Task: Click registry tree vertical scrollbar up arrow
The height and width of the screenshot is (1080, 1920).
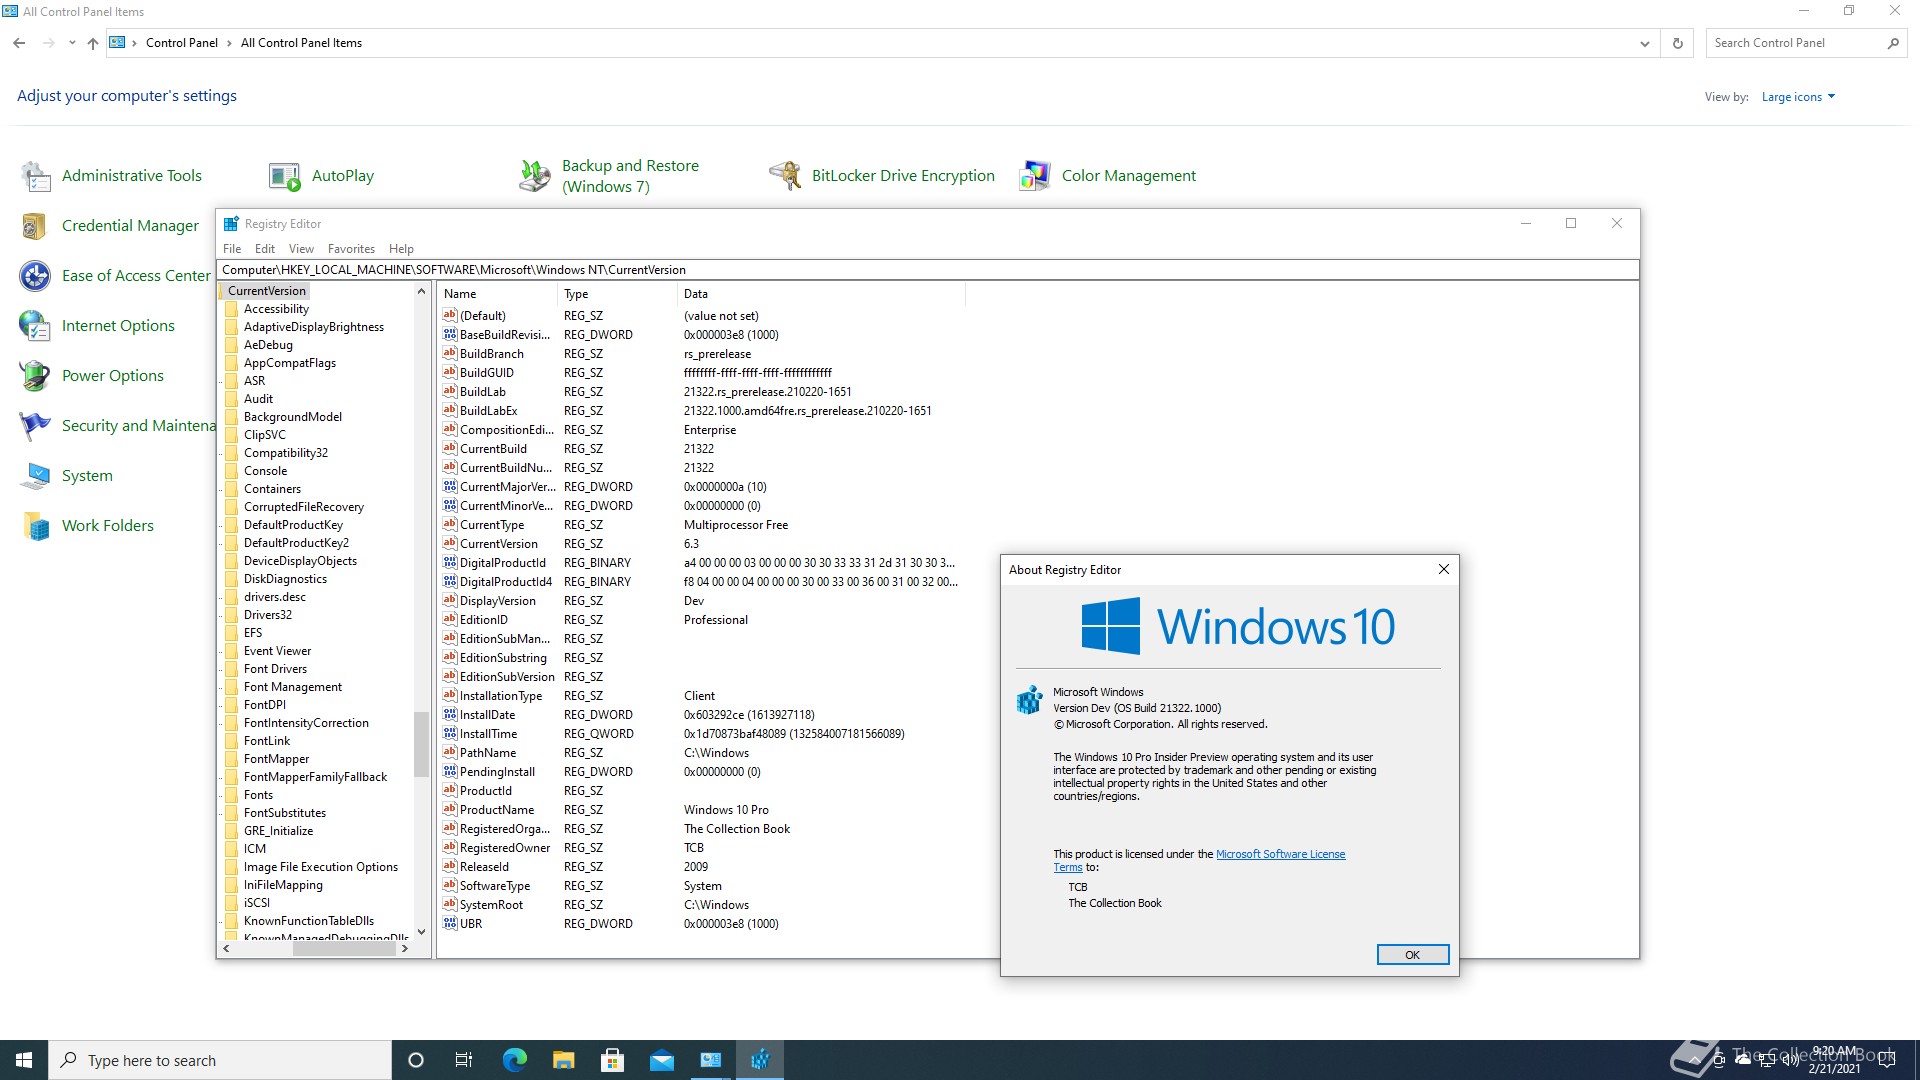Action: tap(421, 292)
